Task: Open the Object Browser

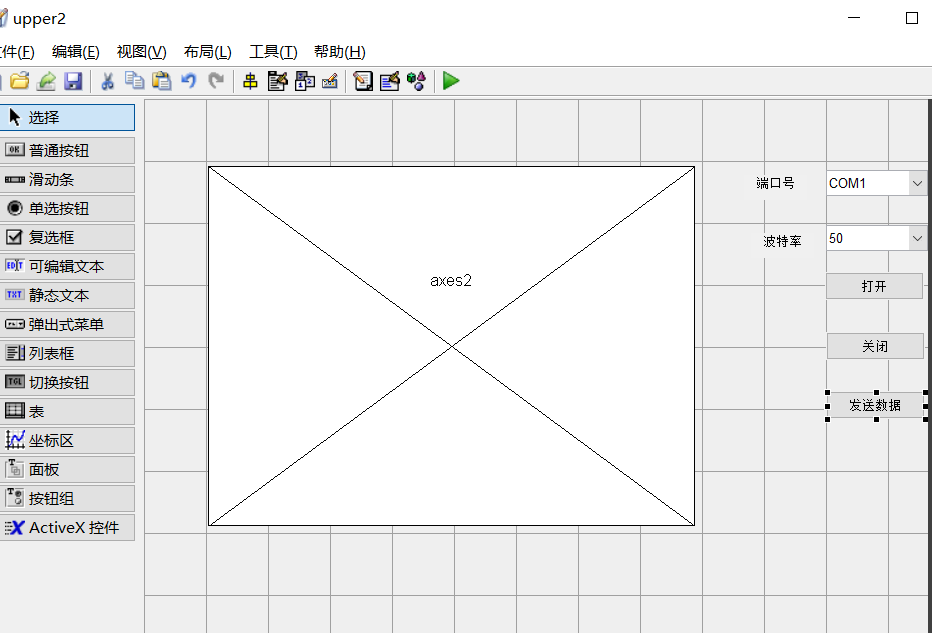Action: [x=416, y=81]
